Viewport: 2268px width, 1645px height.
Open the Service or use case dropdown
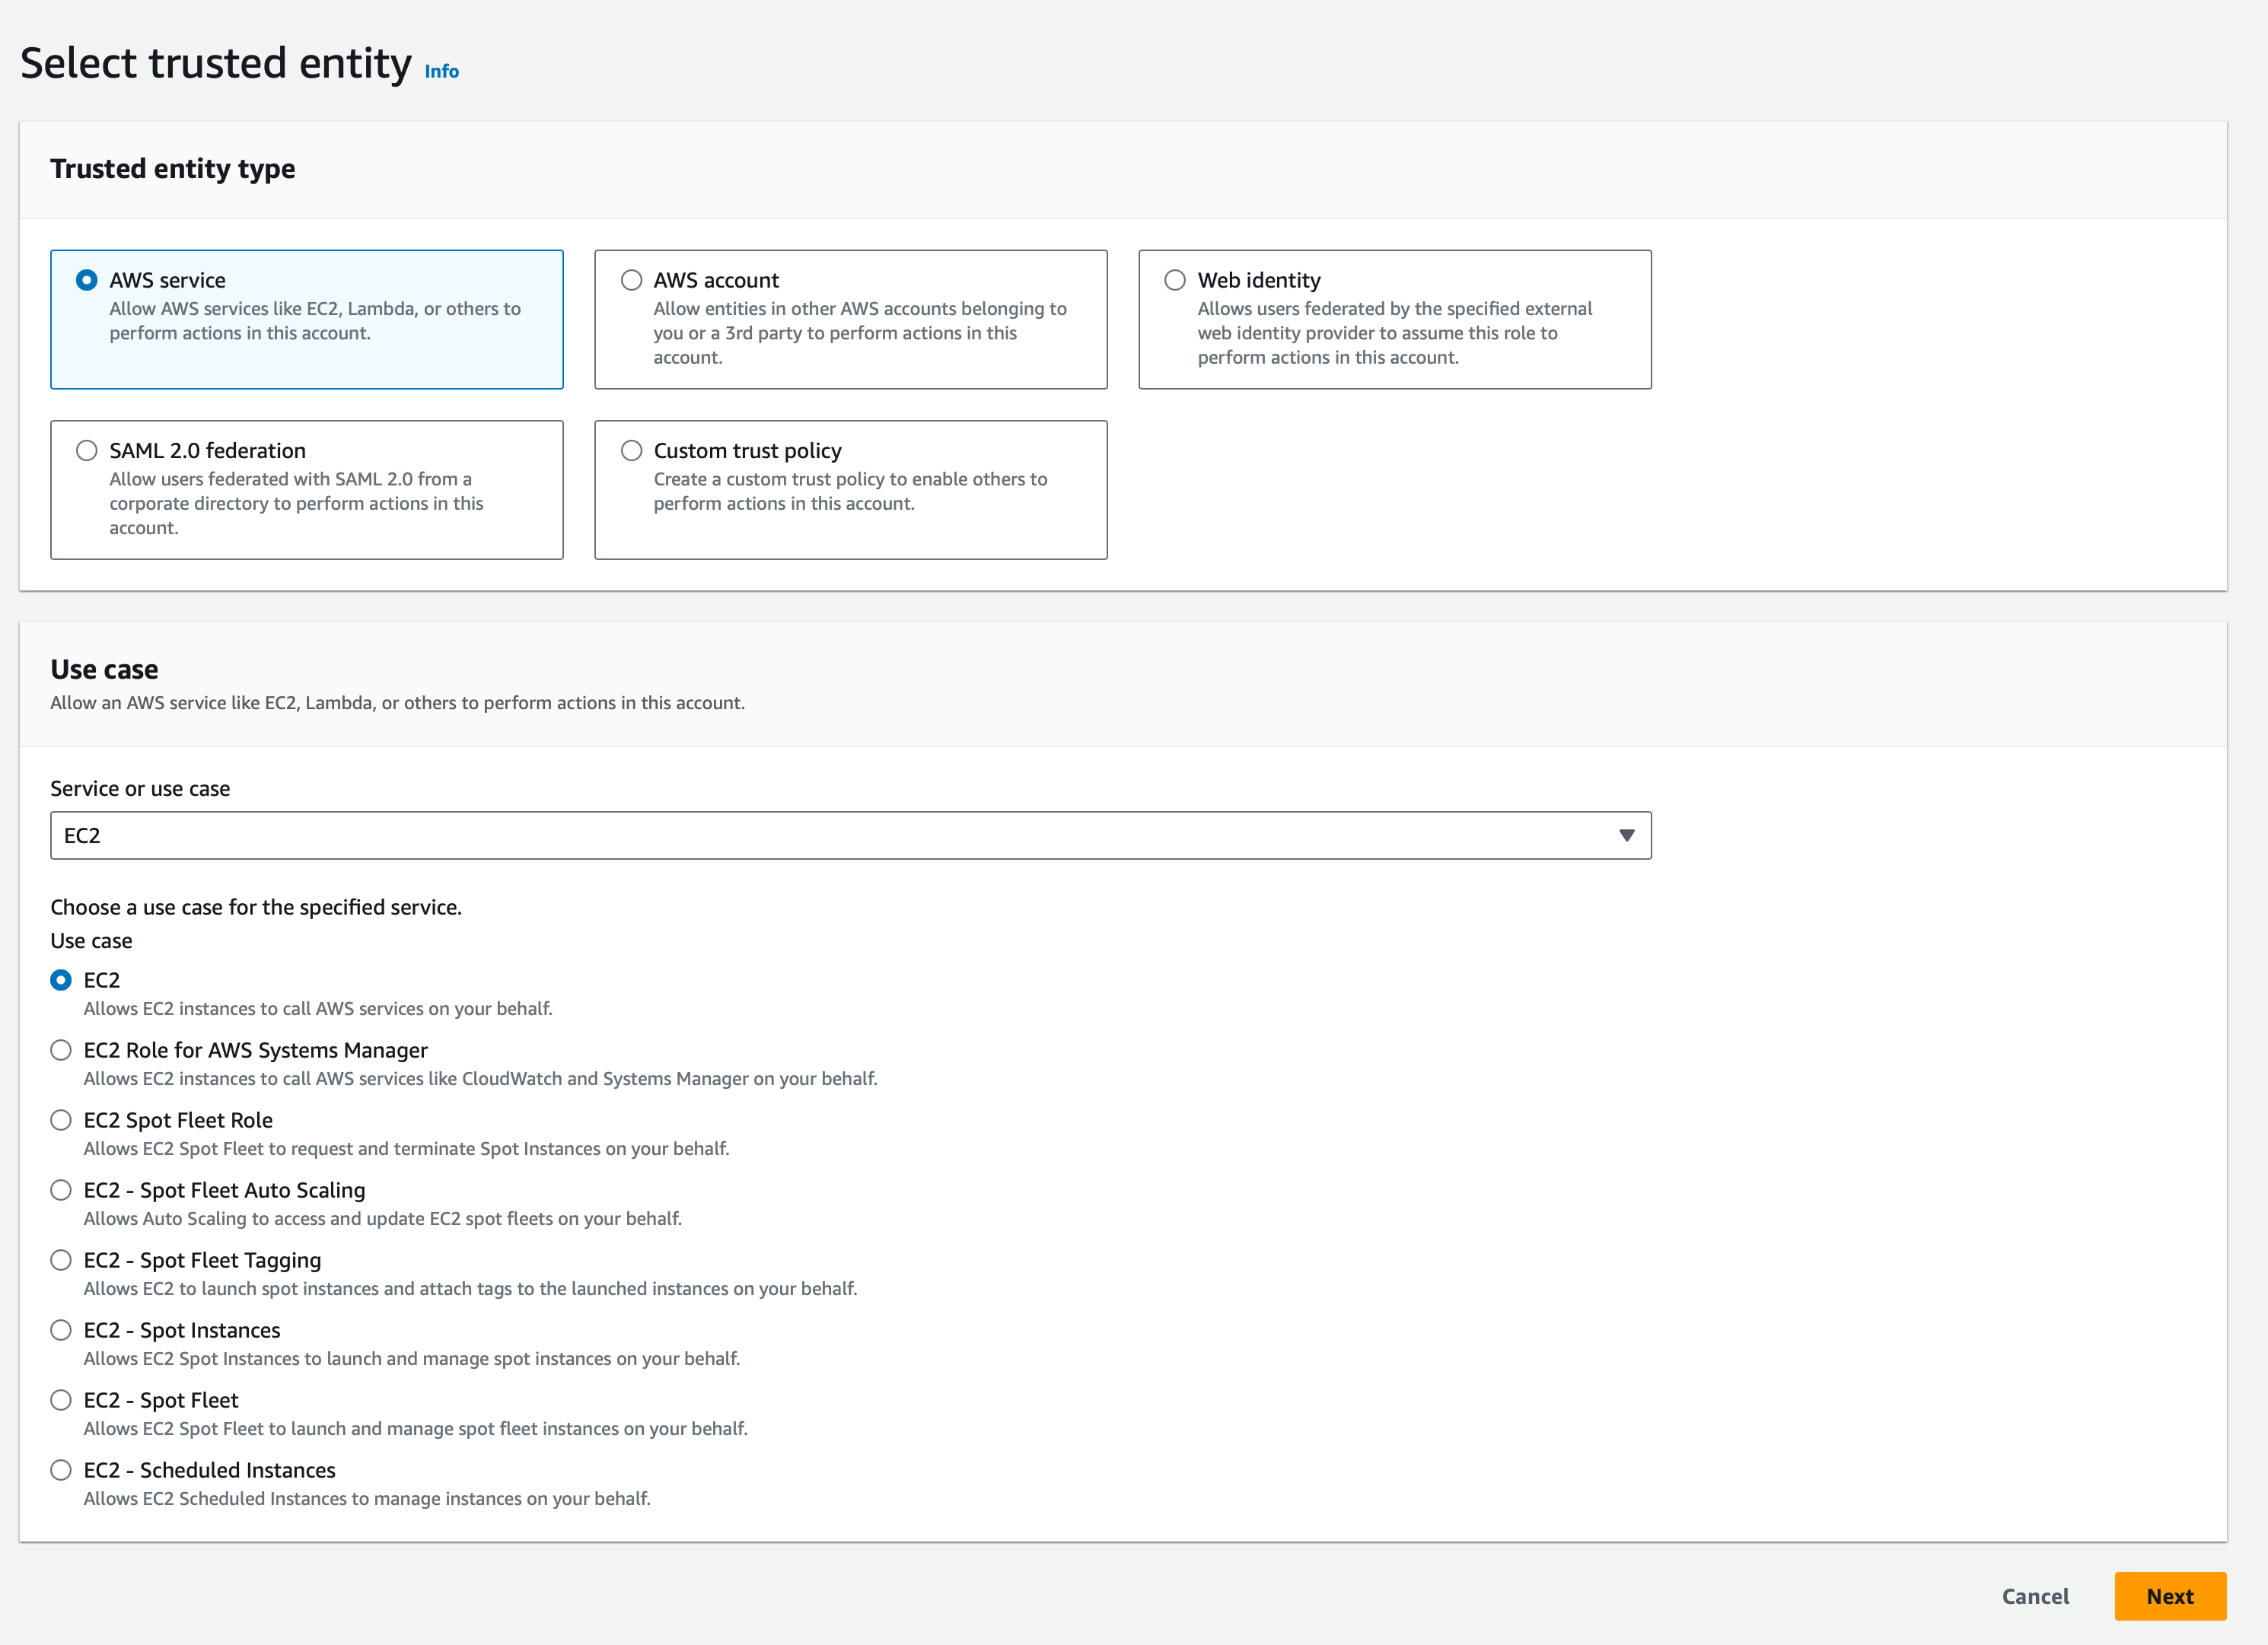(x=851, y=835)
